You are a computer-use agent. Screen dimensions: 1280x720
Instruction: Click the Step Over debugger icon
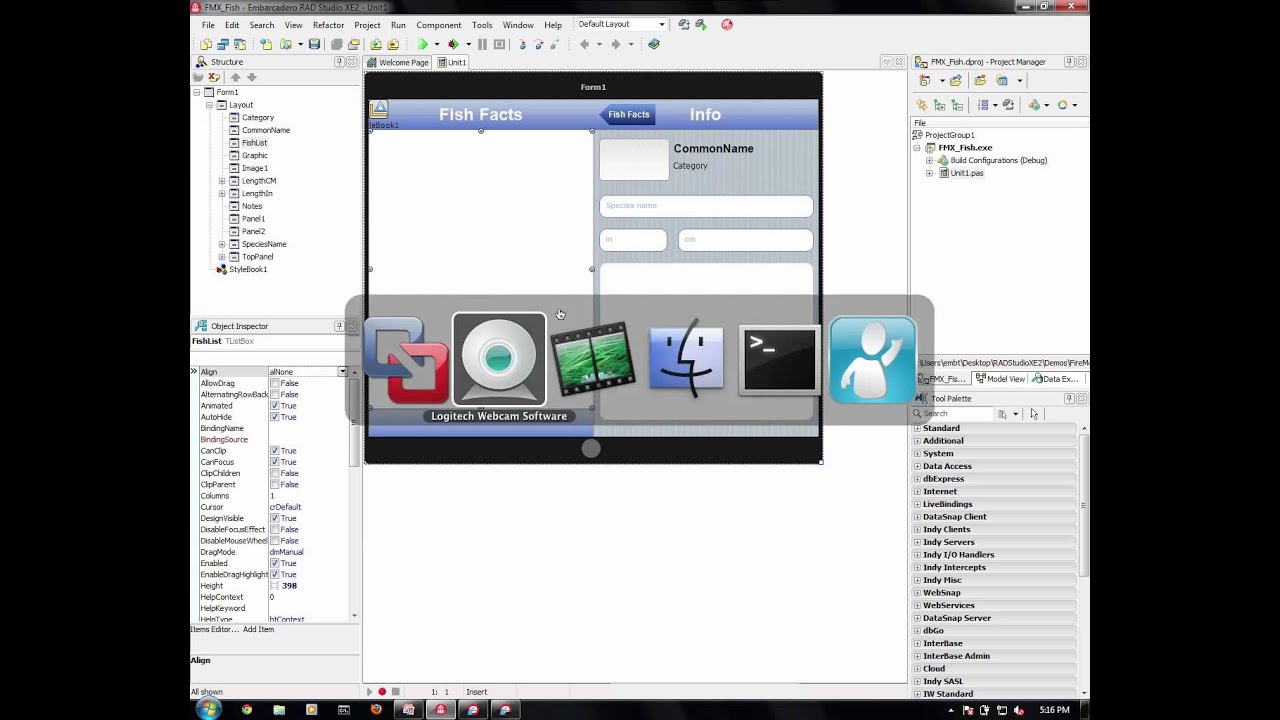coord(539,44)
